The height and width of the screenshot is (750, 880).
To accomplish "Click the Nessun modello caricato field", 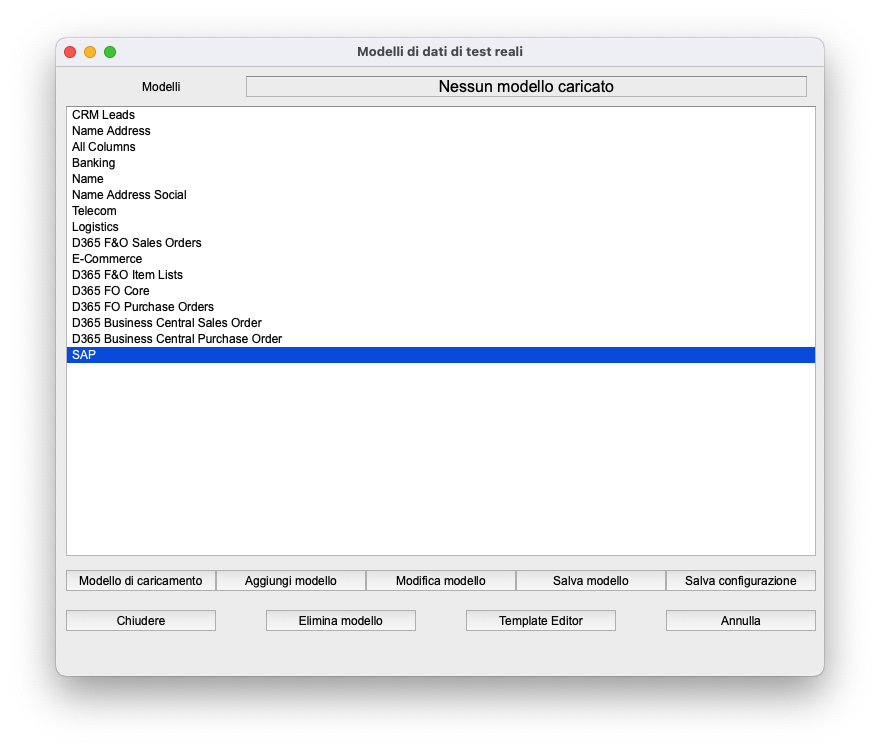I will [526, 87].
